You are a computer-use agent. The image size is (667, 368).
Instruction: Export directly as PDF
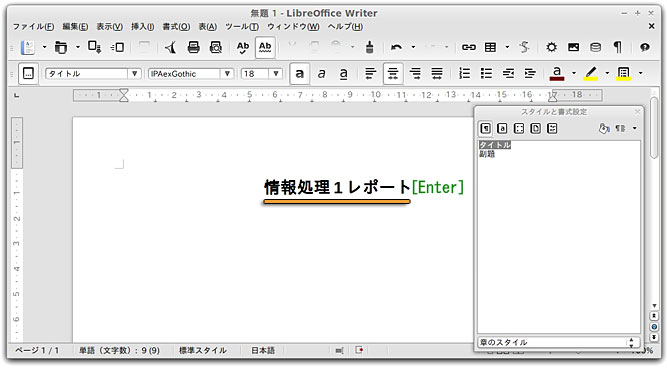tap(171, 47)
